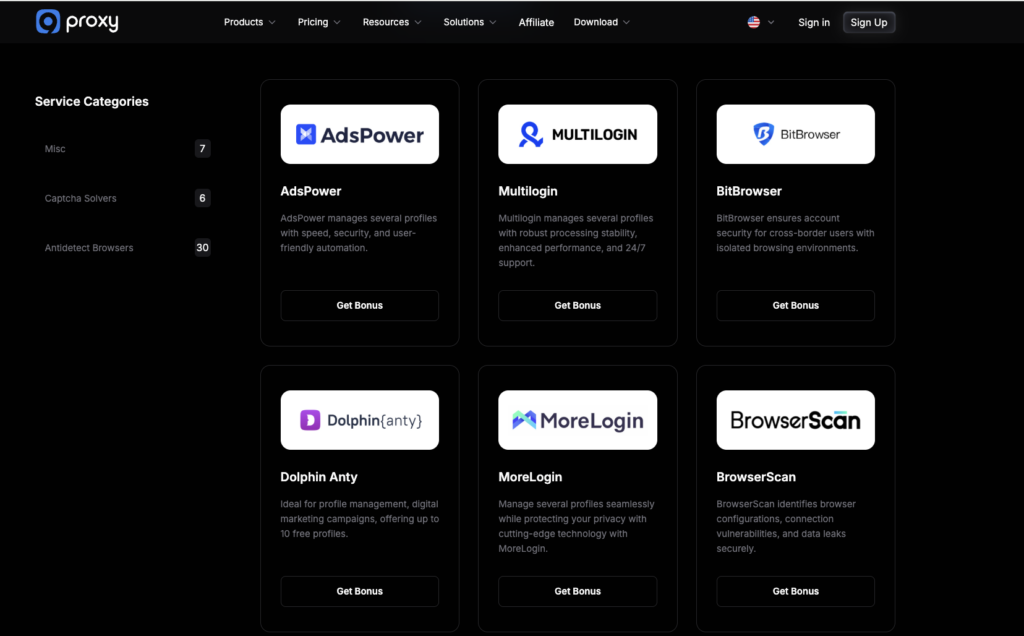Click the BrowserScan logo image

795,420
